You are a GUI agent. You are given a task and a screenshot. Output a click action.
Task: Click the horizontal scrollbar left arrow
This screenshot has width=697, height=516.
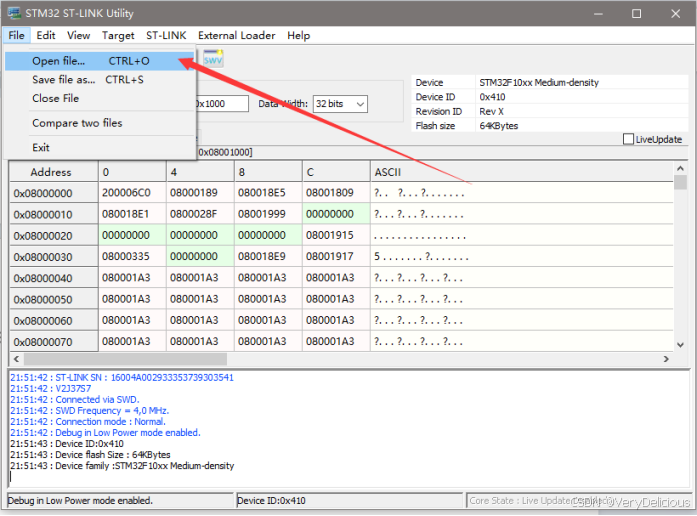(16, 359)
